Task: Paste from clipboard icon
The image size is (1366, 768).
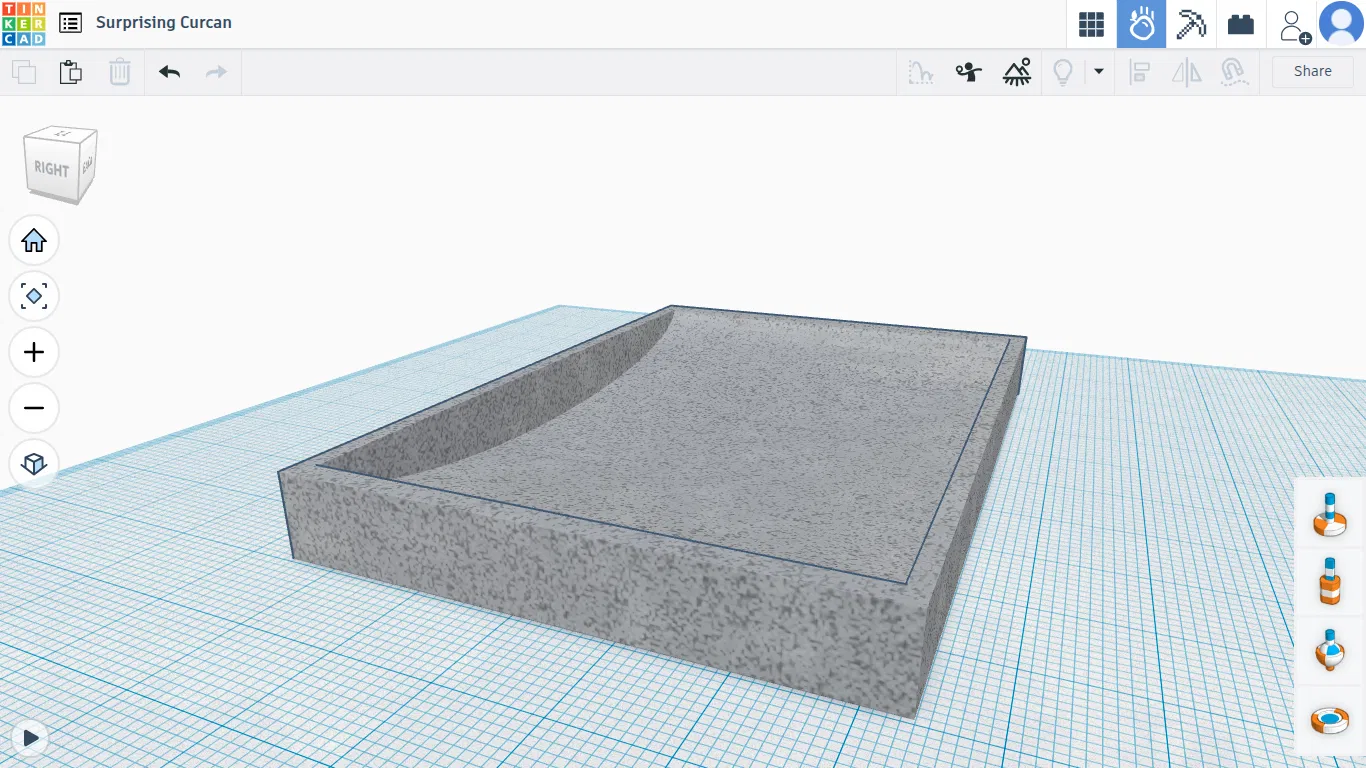Action: 70,72
